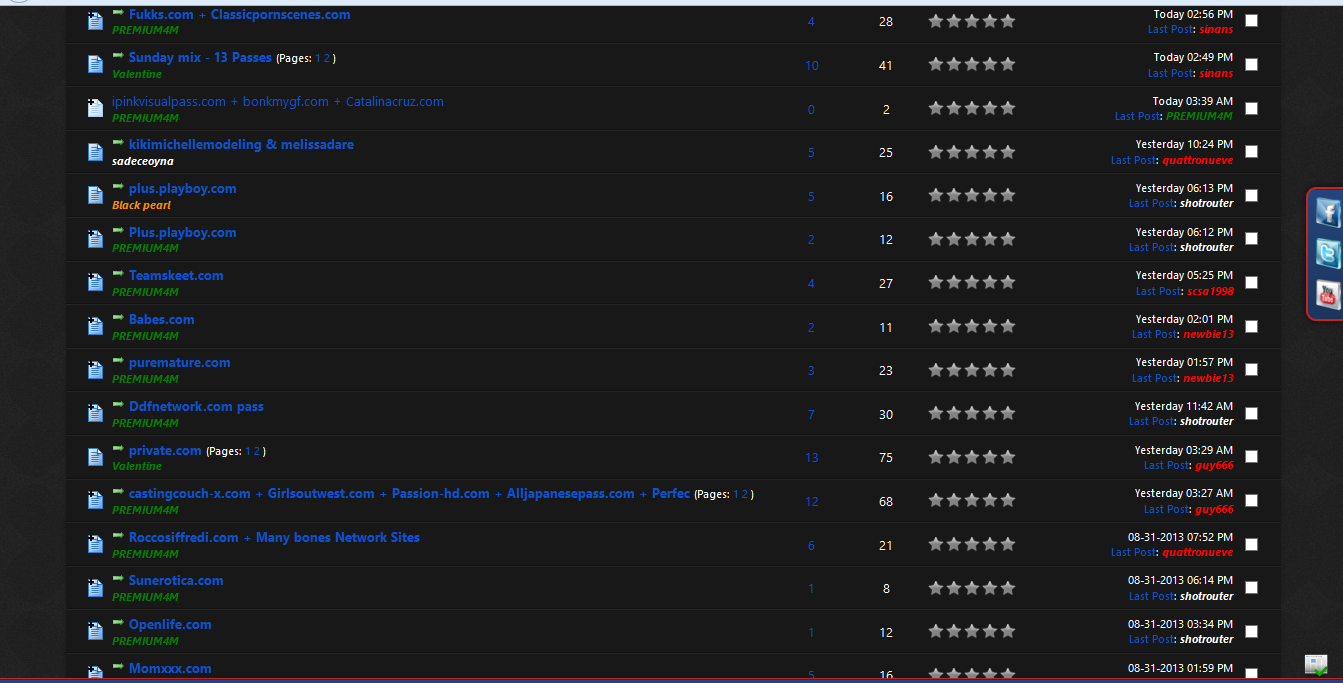Click green arrow next to Teamskeet.com thread
This screenshot has width=1343, height=683.
point(119,274)
